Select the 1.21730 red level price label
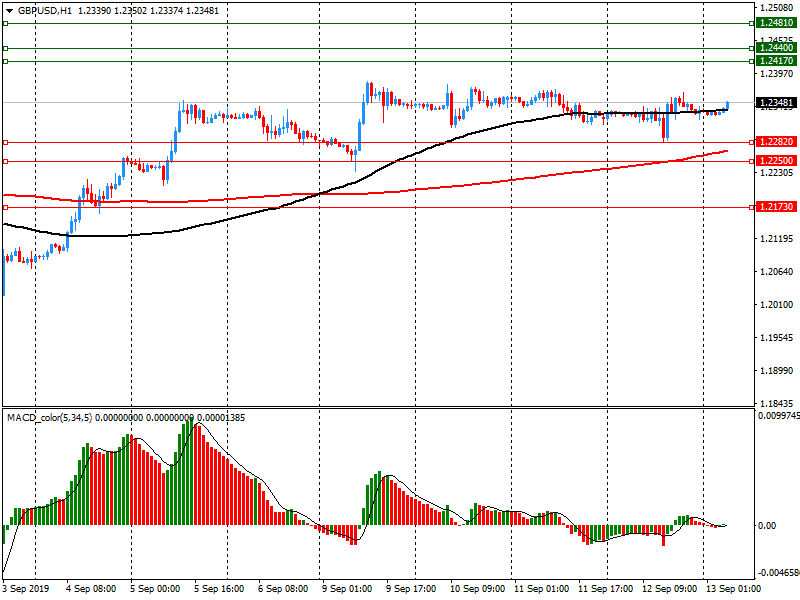The height and width of the screenshot is (600, 800). click(x=776, y=207)
